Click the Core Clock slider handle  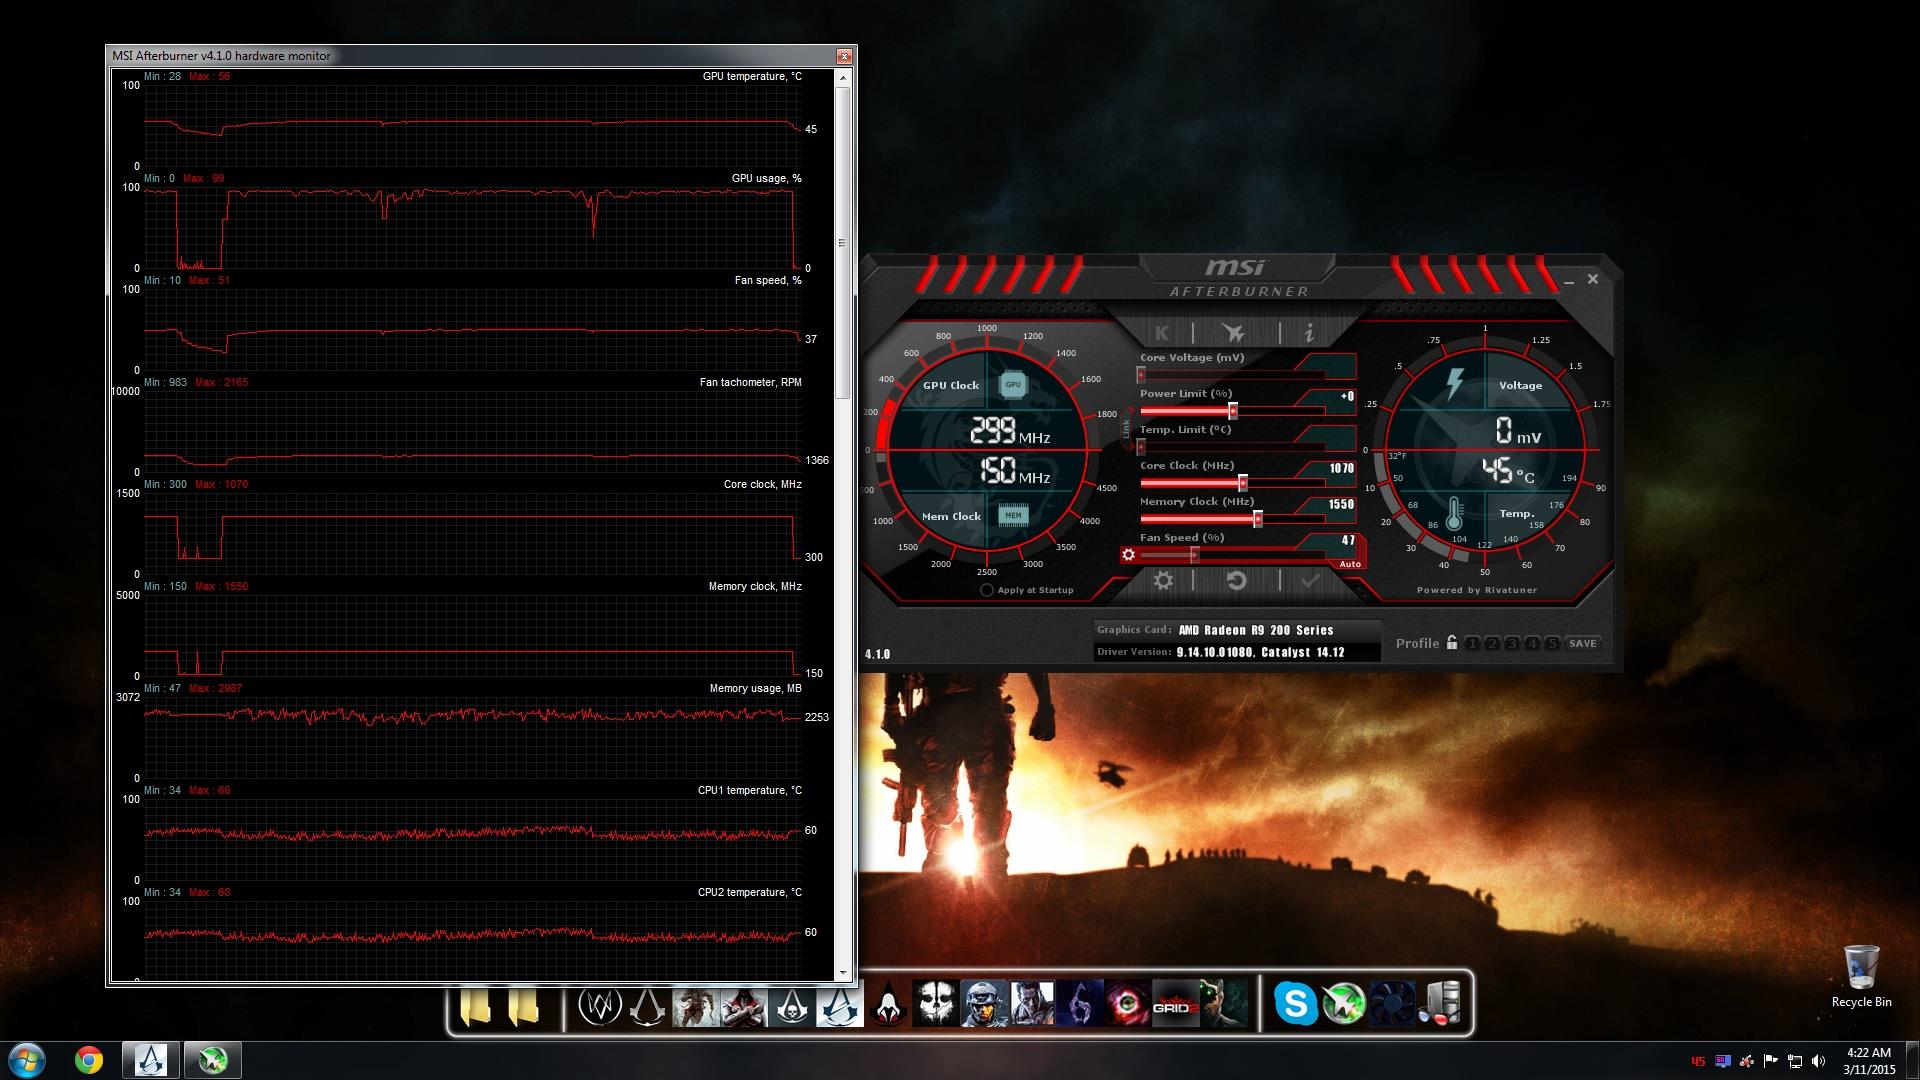click(x=1243, y=483)
